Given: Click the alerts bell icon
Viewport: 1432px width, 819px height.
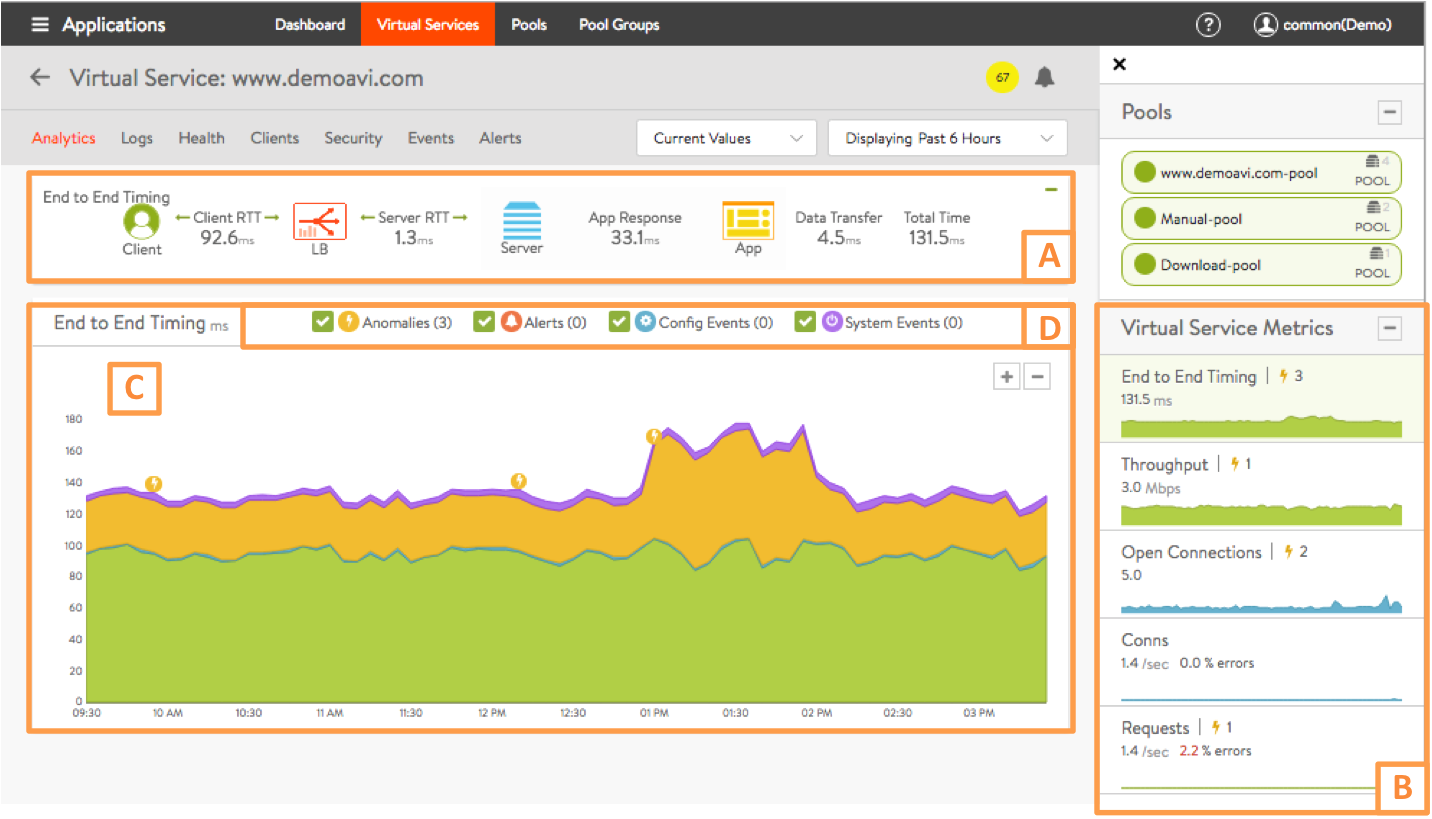Looking at the screenshot, I should coord(1044,77).
